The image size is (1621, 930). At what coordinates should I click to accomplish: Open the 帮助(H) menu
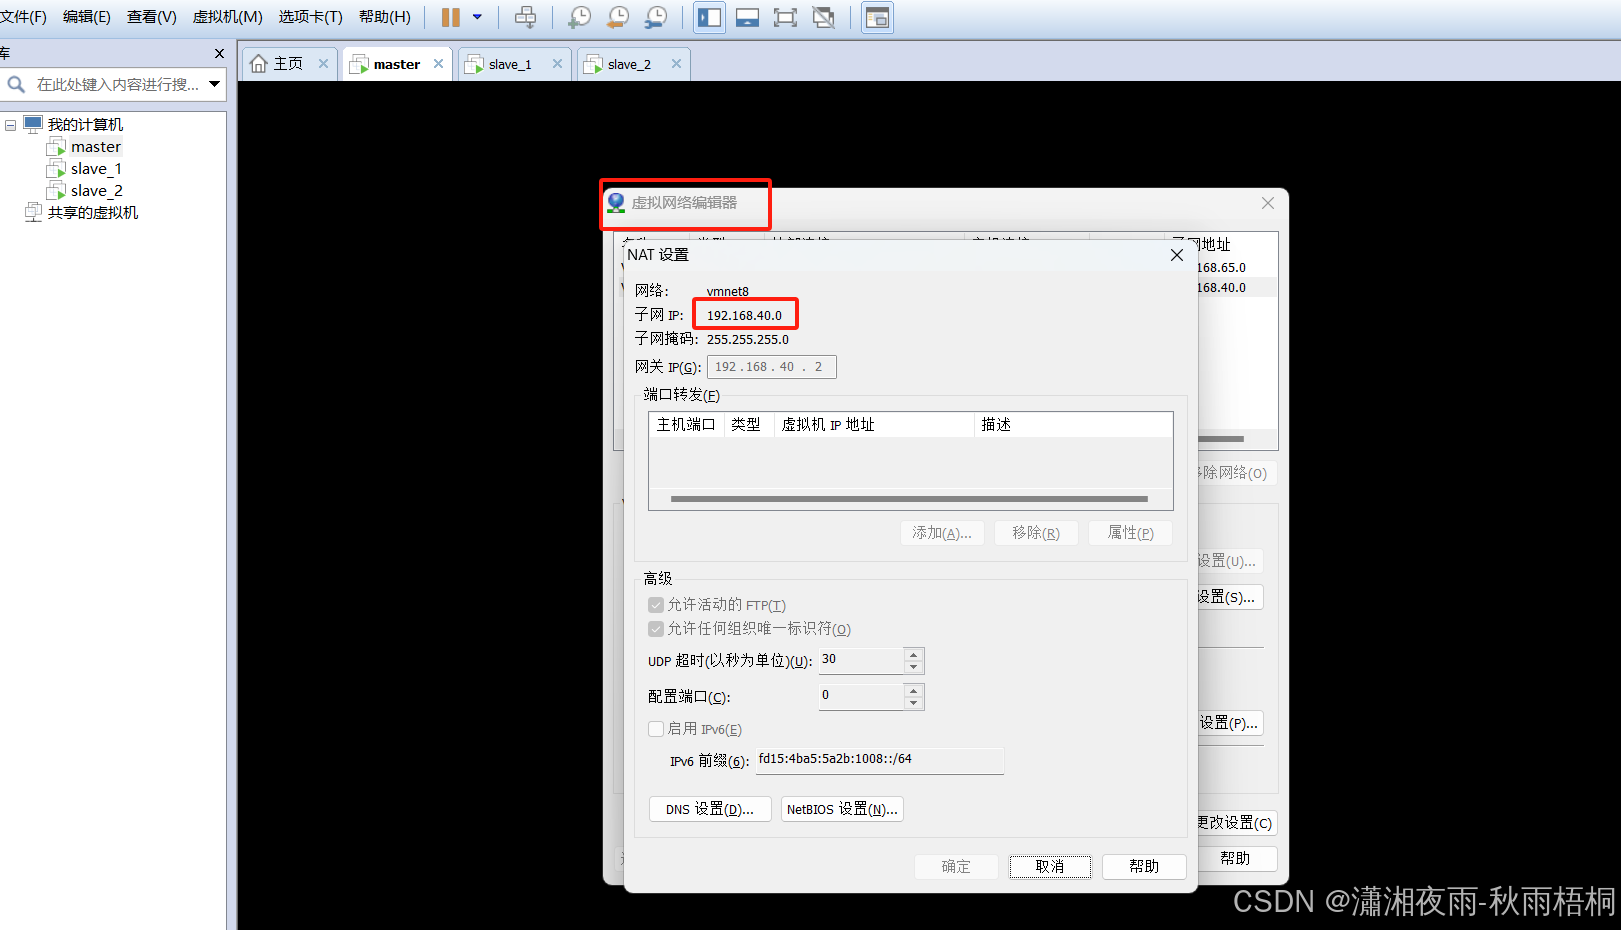[x=385, y=17]
